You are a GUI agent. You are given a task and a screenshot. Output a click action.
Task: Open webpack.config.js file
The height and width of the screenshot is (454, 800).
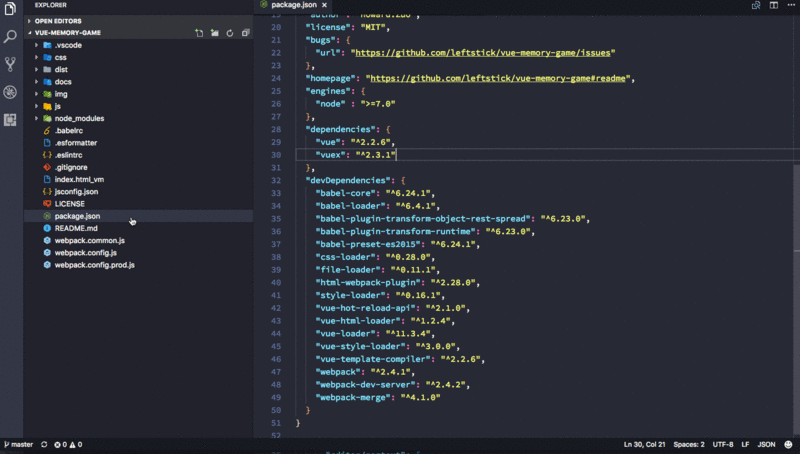[85, 253]
